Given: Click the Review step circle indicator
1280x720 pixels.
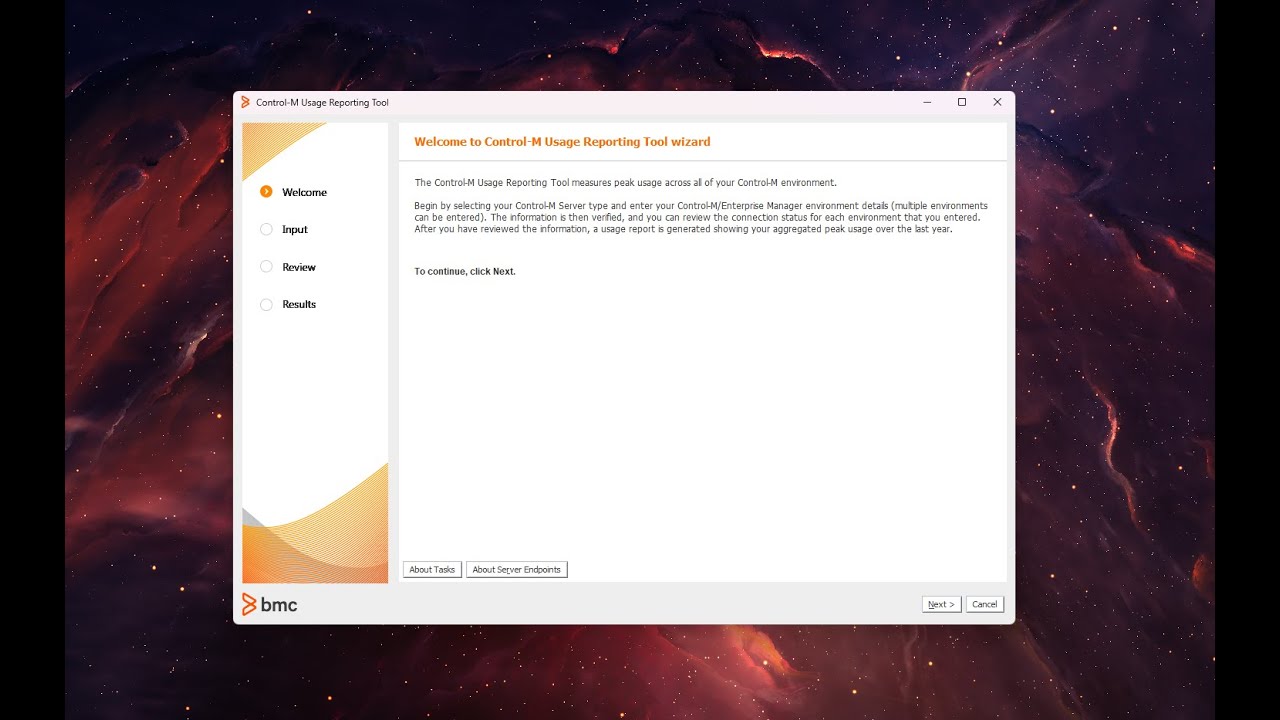Looking at the screenshot, I should click(266, 267).
